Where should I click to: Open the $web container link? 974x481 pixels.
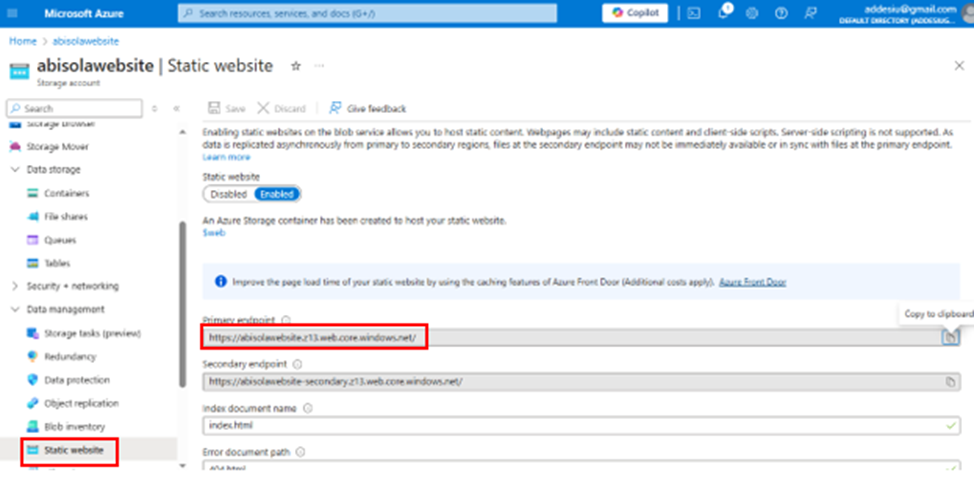[214, 232]
